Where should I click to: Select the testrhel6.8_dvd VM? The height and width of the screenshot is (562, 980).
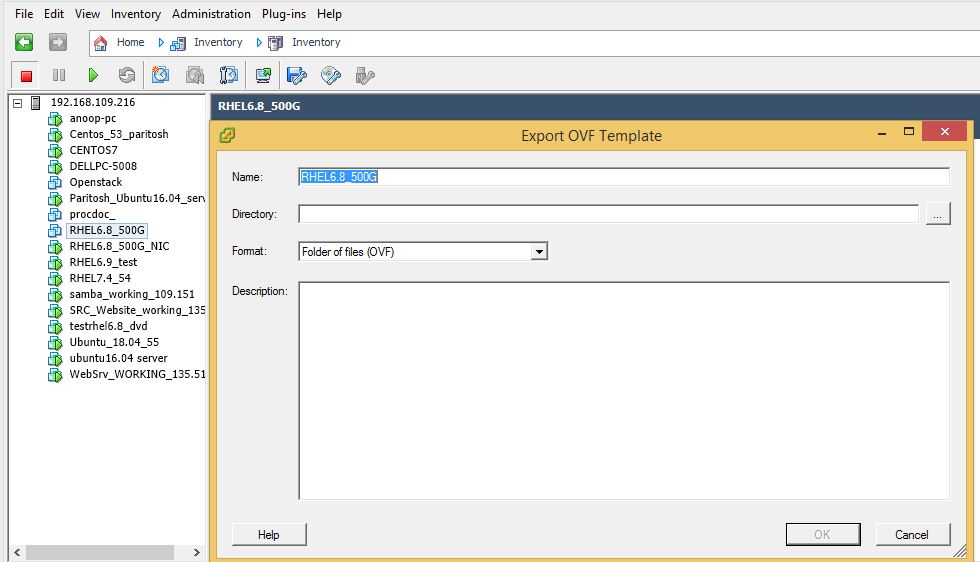click(108, 326)
